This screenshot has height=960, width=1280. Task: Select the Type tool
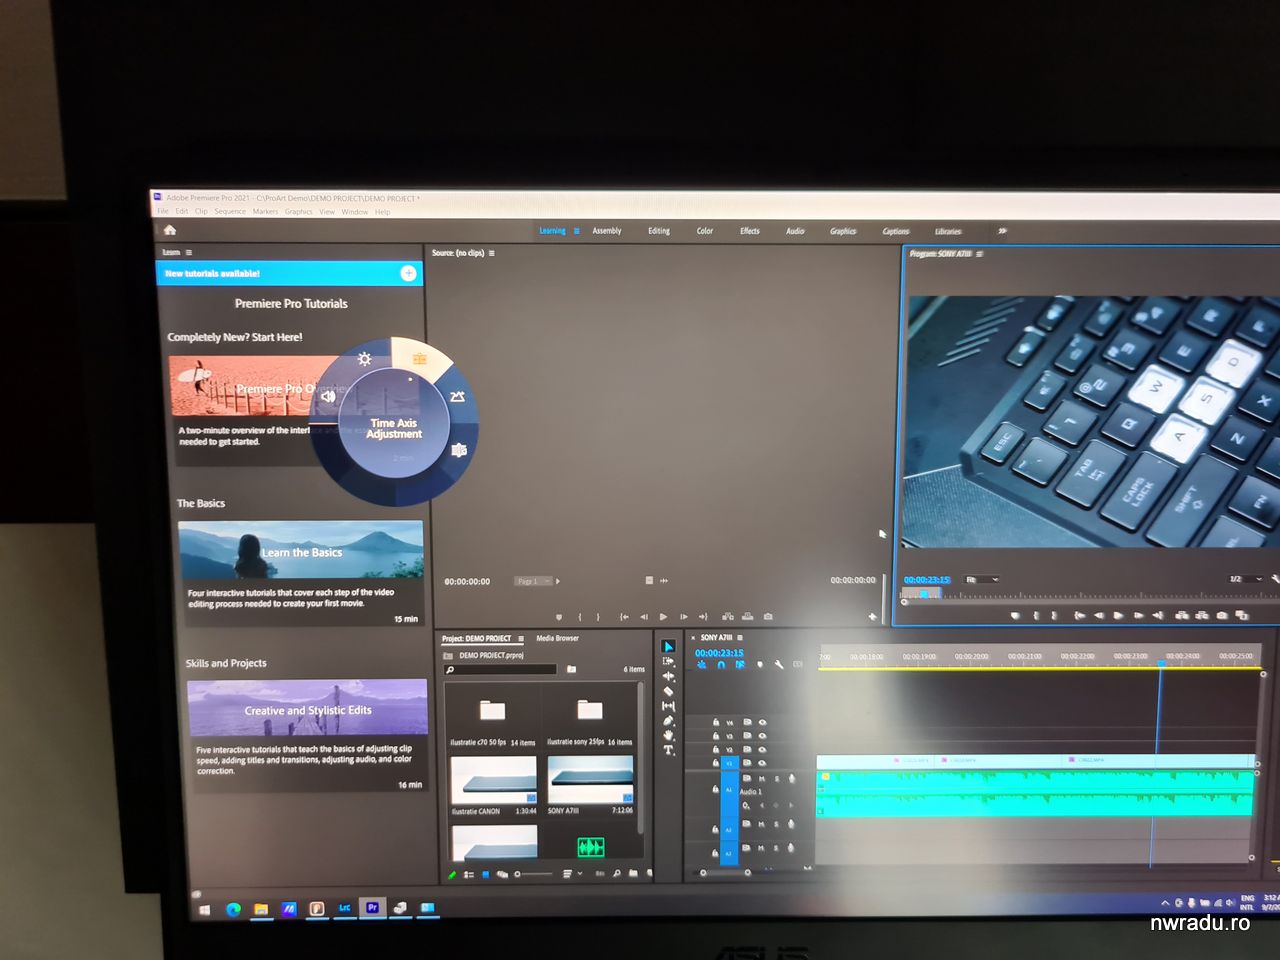(668, 750)
